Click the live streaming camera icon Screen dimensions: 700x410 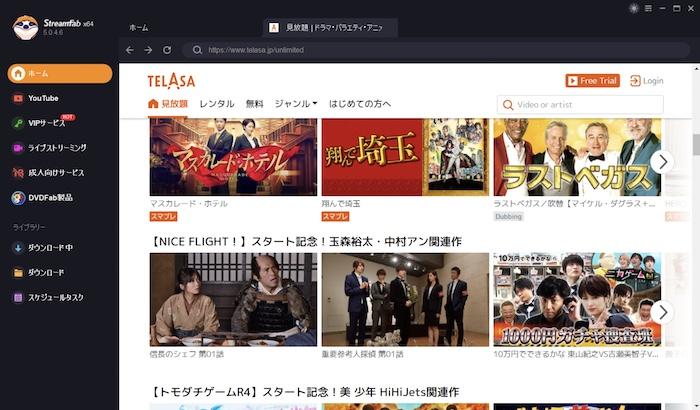click(x=18, y=148)
